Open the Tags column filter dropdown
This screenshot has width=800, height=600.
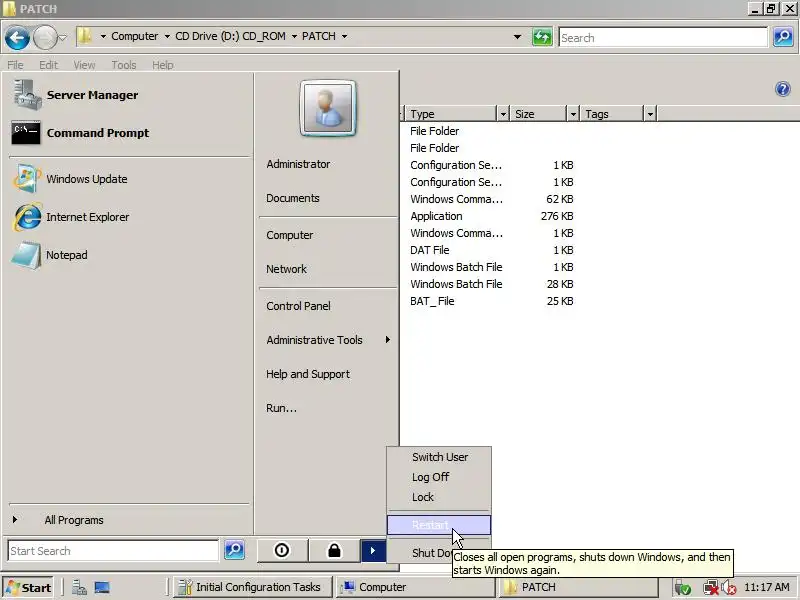[x=650, y=114]
